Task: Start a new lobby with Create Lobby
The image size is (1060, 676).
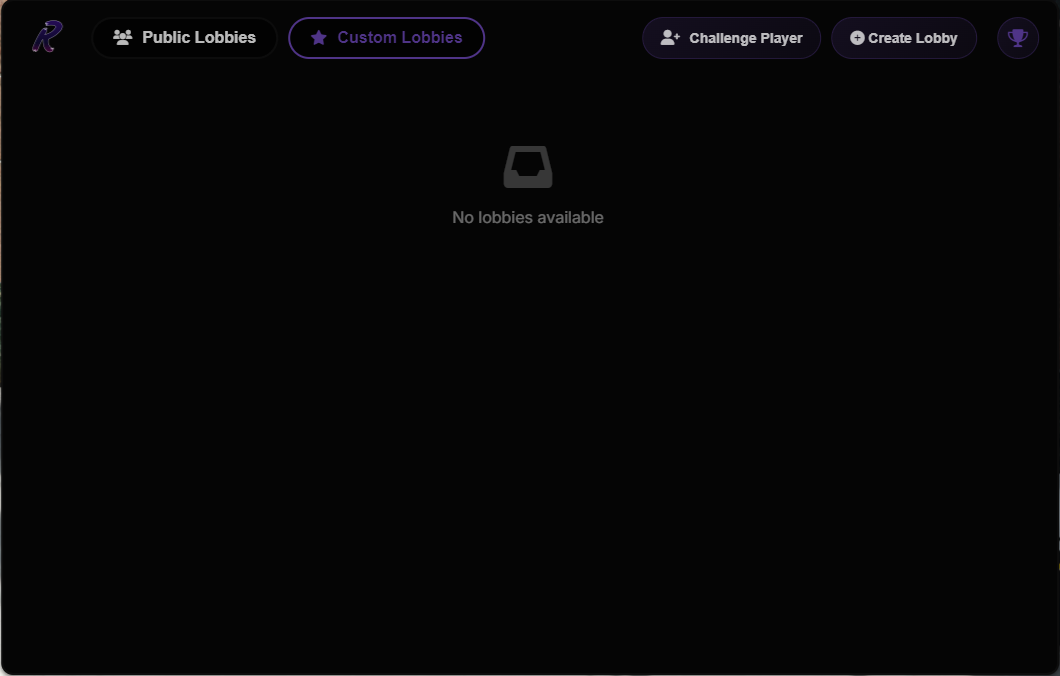Action: tap(904, 38)
